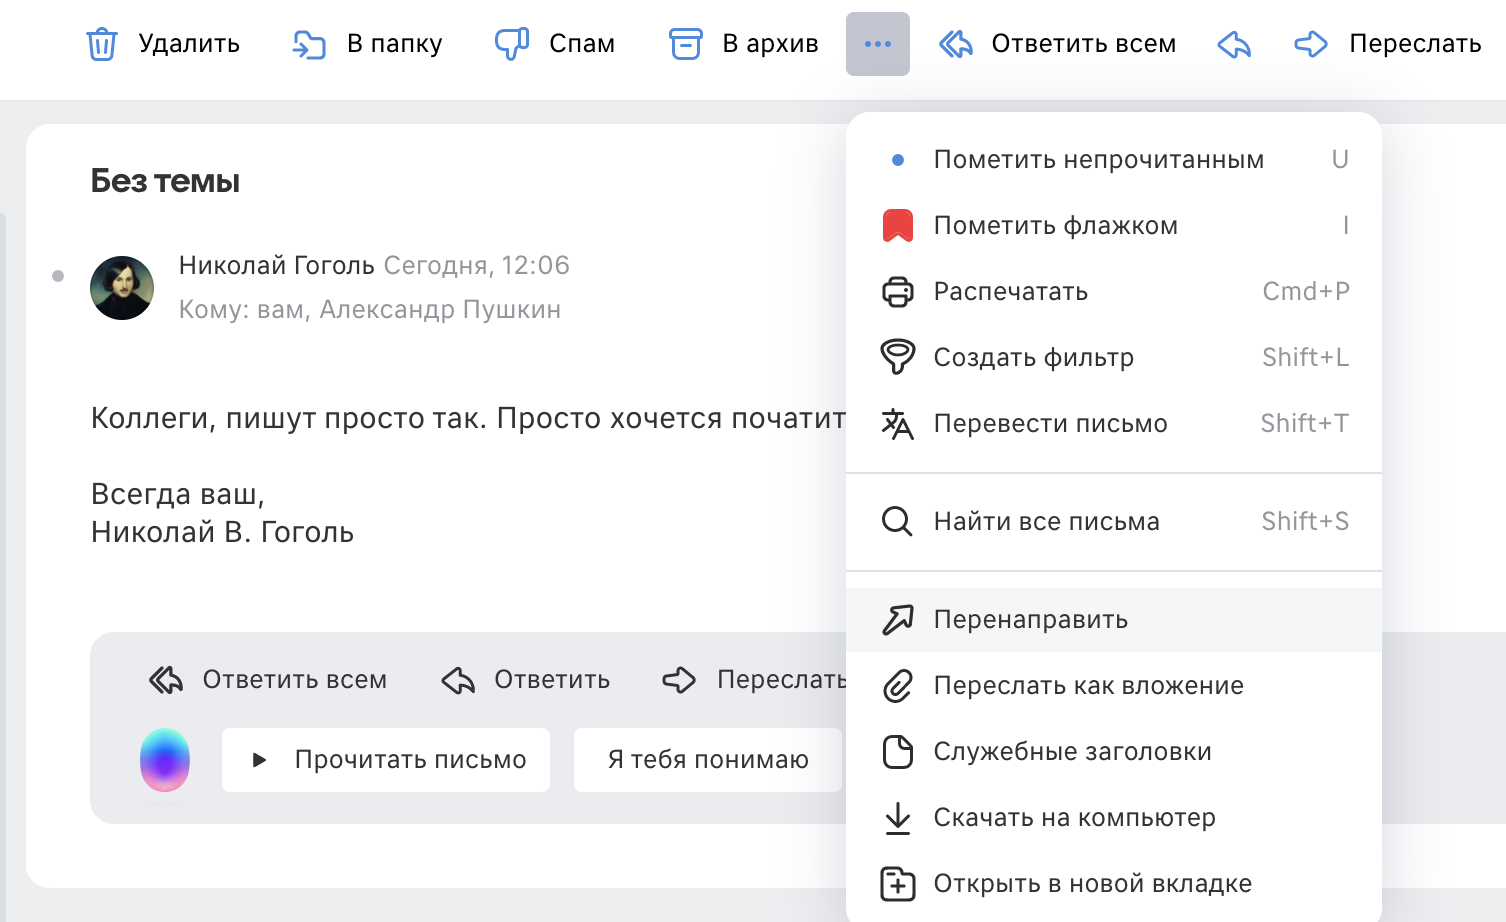Choose Пометить непрочитанным from the menu
The width and height of the screenshot is (1506, 922).
[x=1114, y=160]
